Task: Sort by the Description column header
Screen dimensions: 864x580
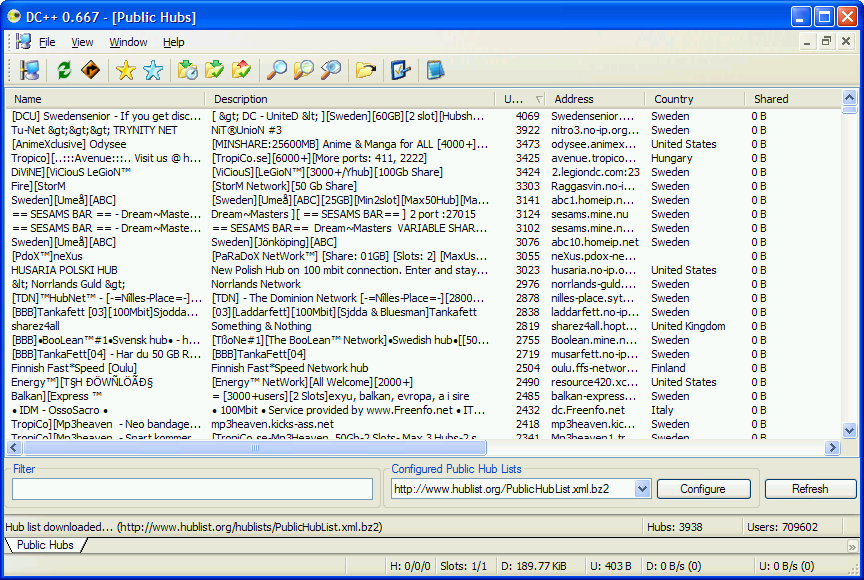Action: click(350, 99)
